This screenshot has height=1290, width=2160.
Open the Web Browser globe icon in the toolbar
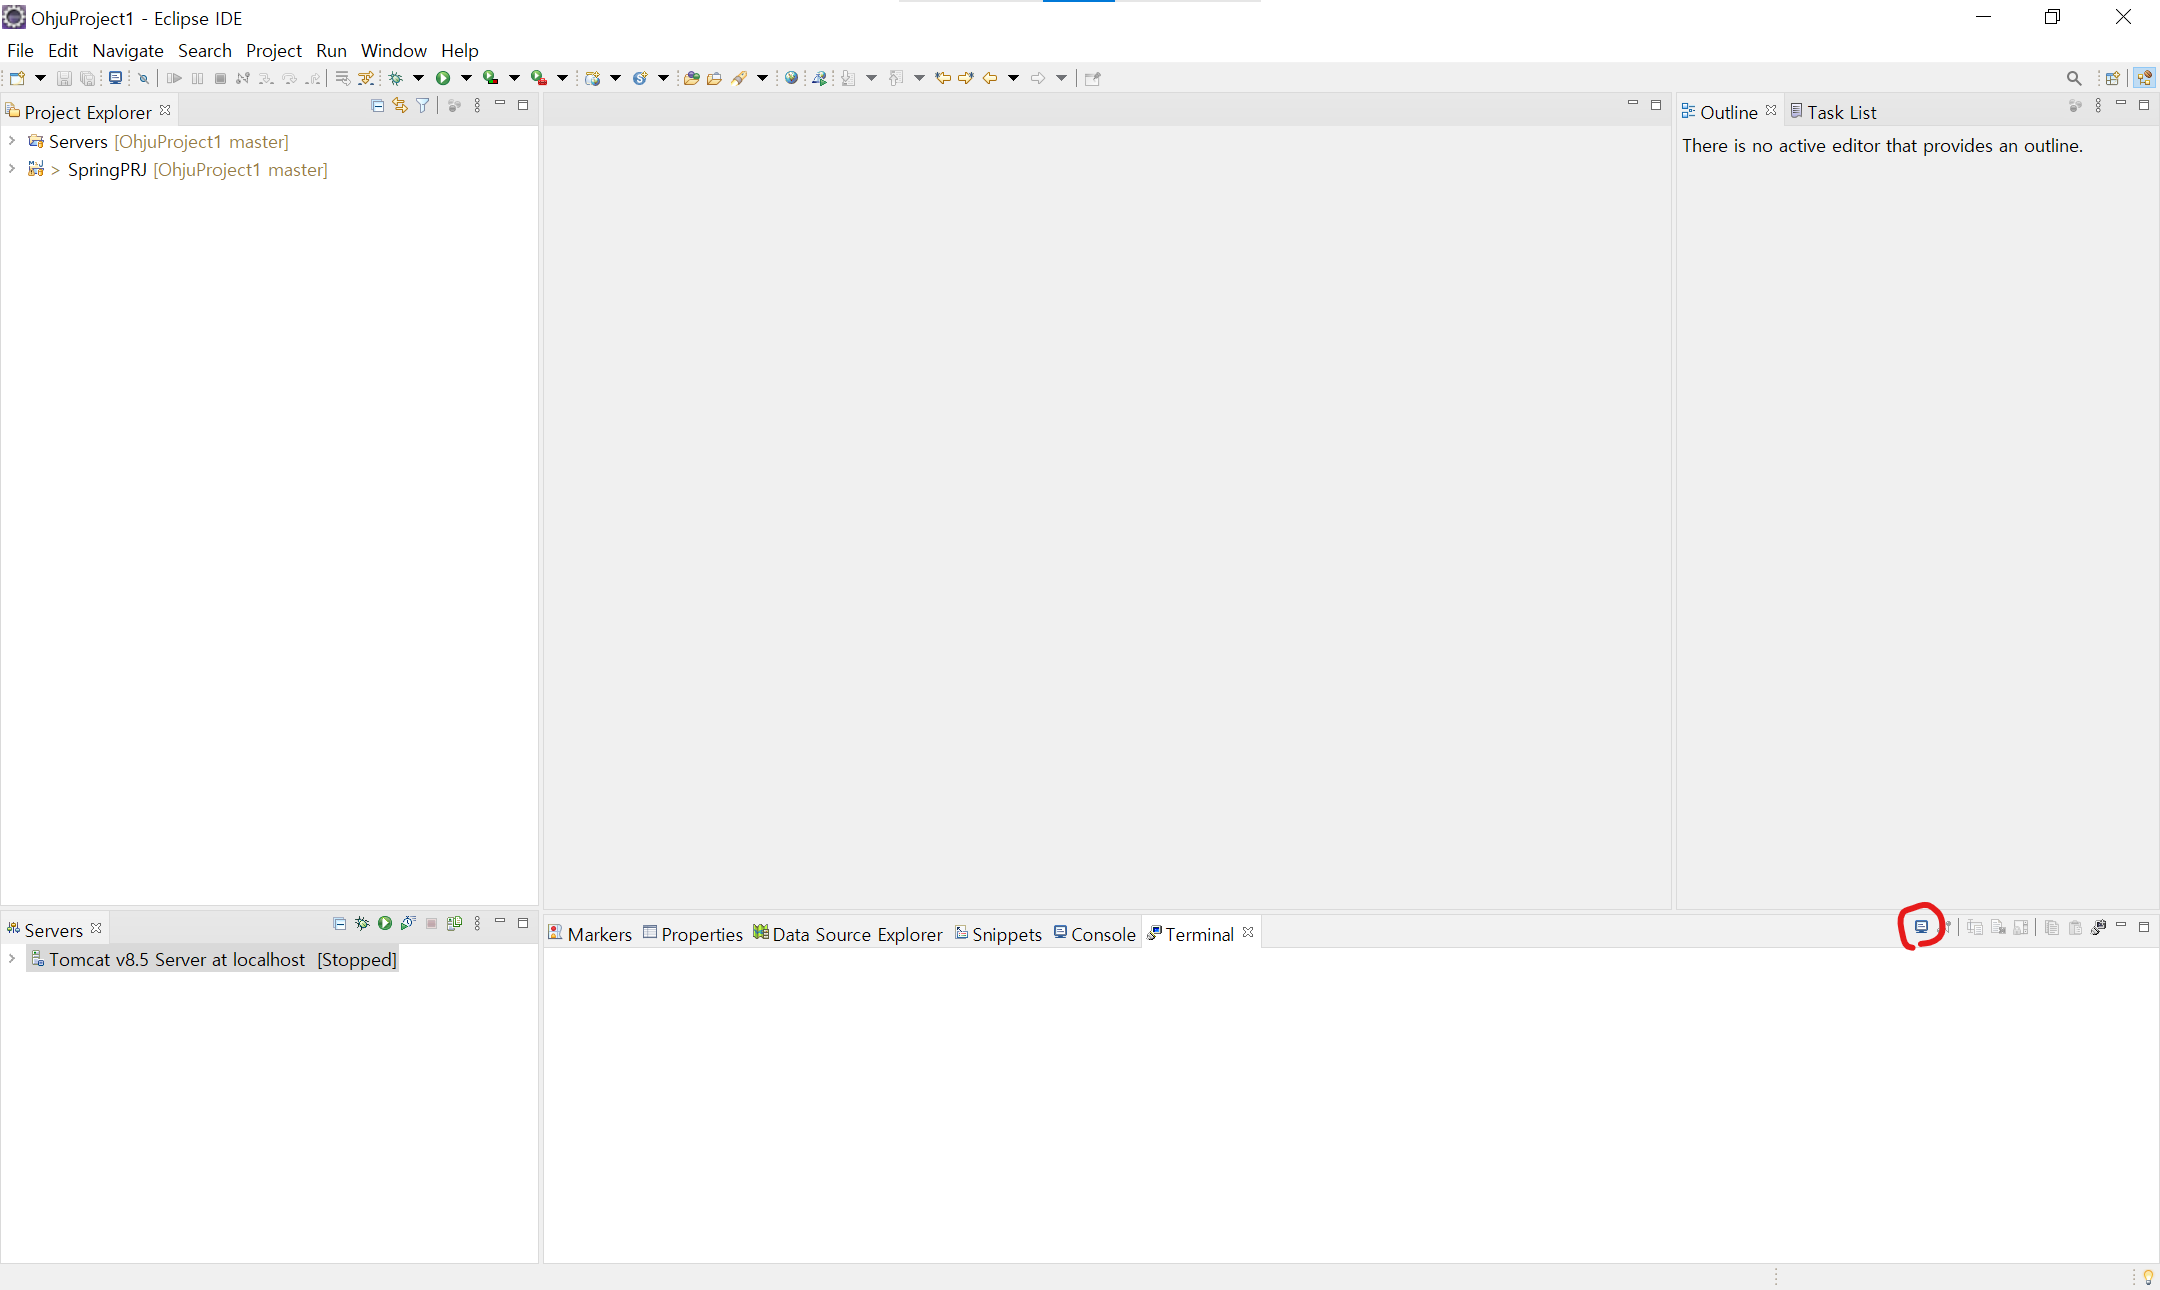[791, 78]
